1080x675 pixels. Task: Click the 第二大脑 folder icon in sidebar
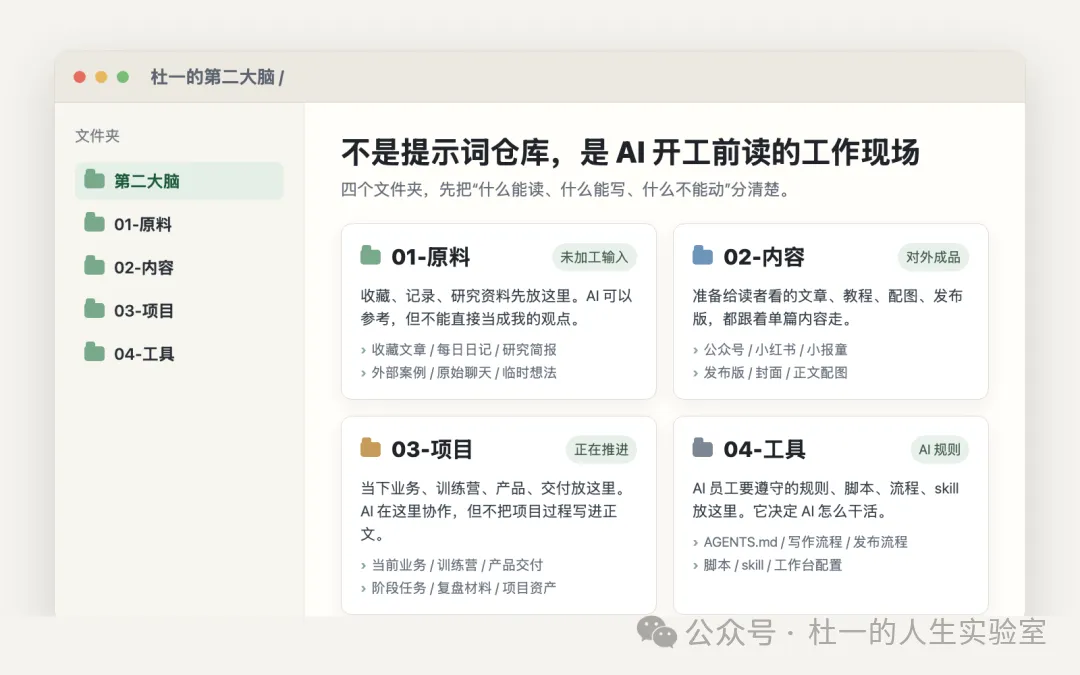(95, 180)
